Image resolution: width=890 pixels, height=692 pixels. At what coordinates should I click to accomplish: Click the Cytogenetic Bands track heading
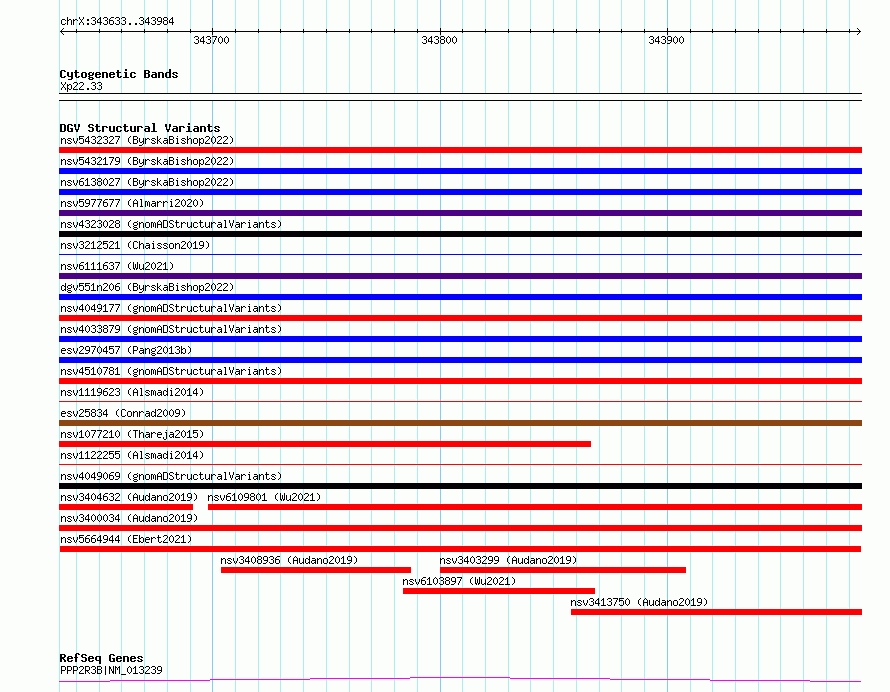point(119,74)
